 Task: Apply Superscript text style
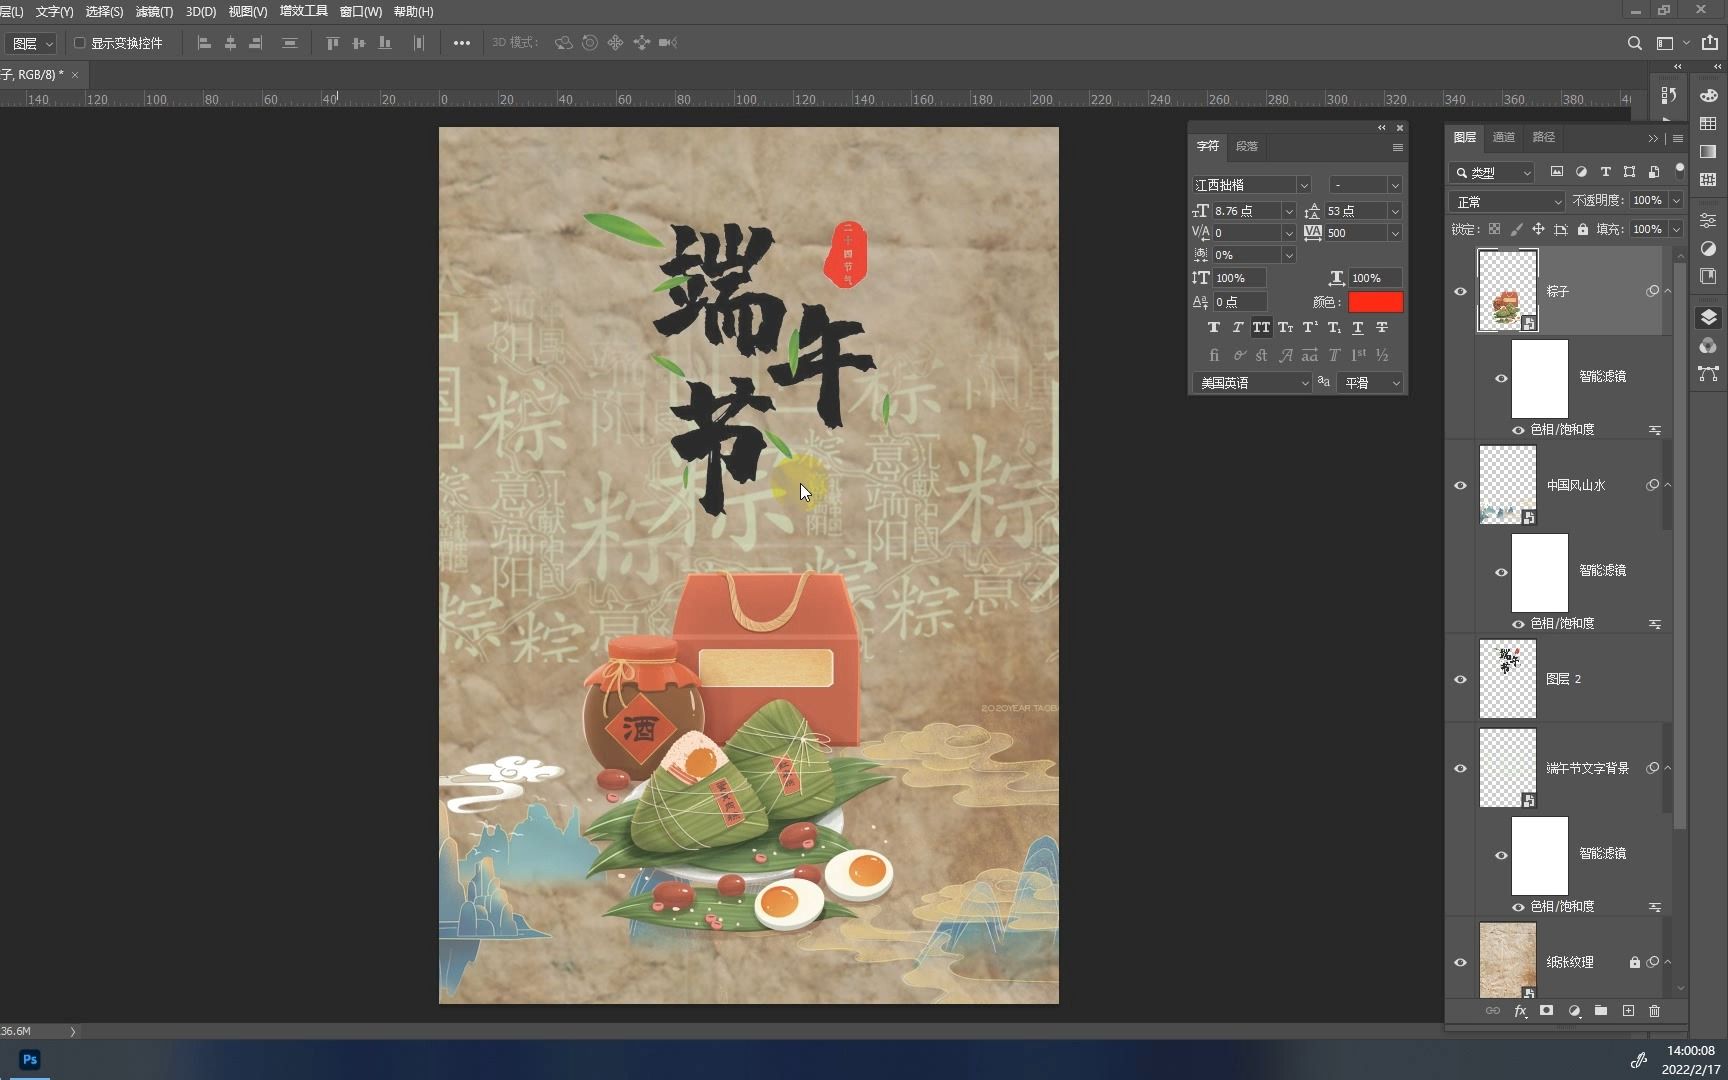point(1309,327)
